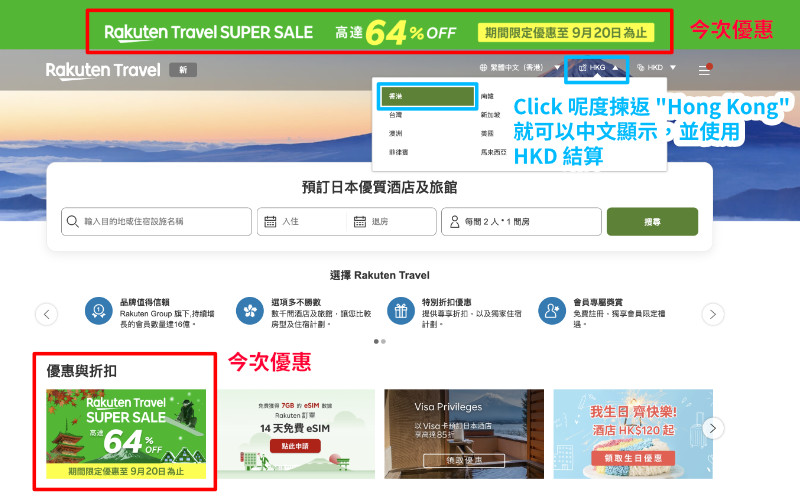This screenshot has width=800, height=497.
Task: Click the check-out calendar icon
Action: [x=360, y=221]
